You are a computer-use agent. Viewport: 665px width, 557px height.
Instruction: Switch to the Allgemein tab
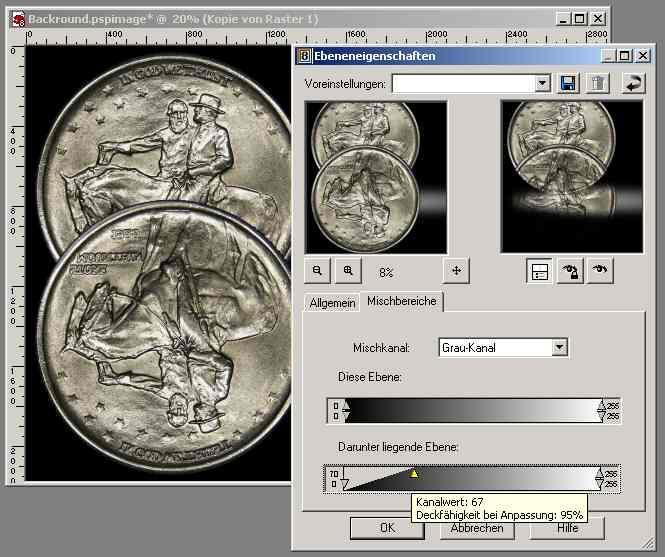tap(332, 303)
